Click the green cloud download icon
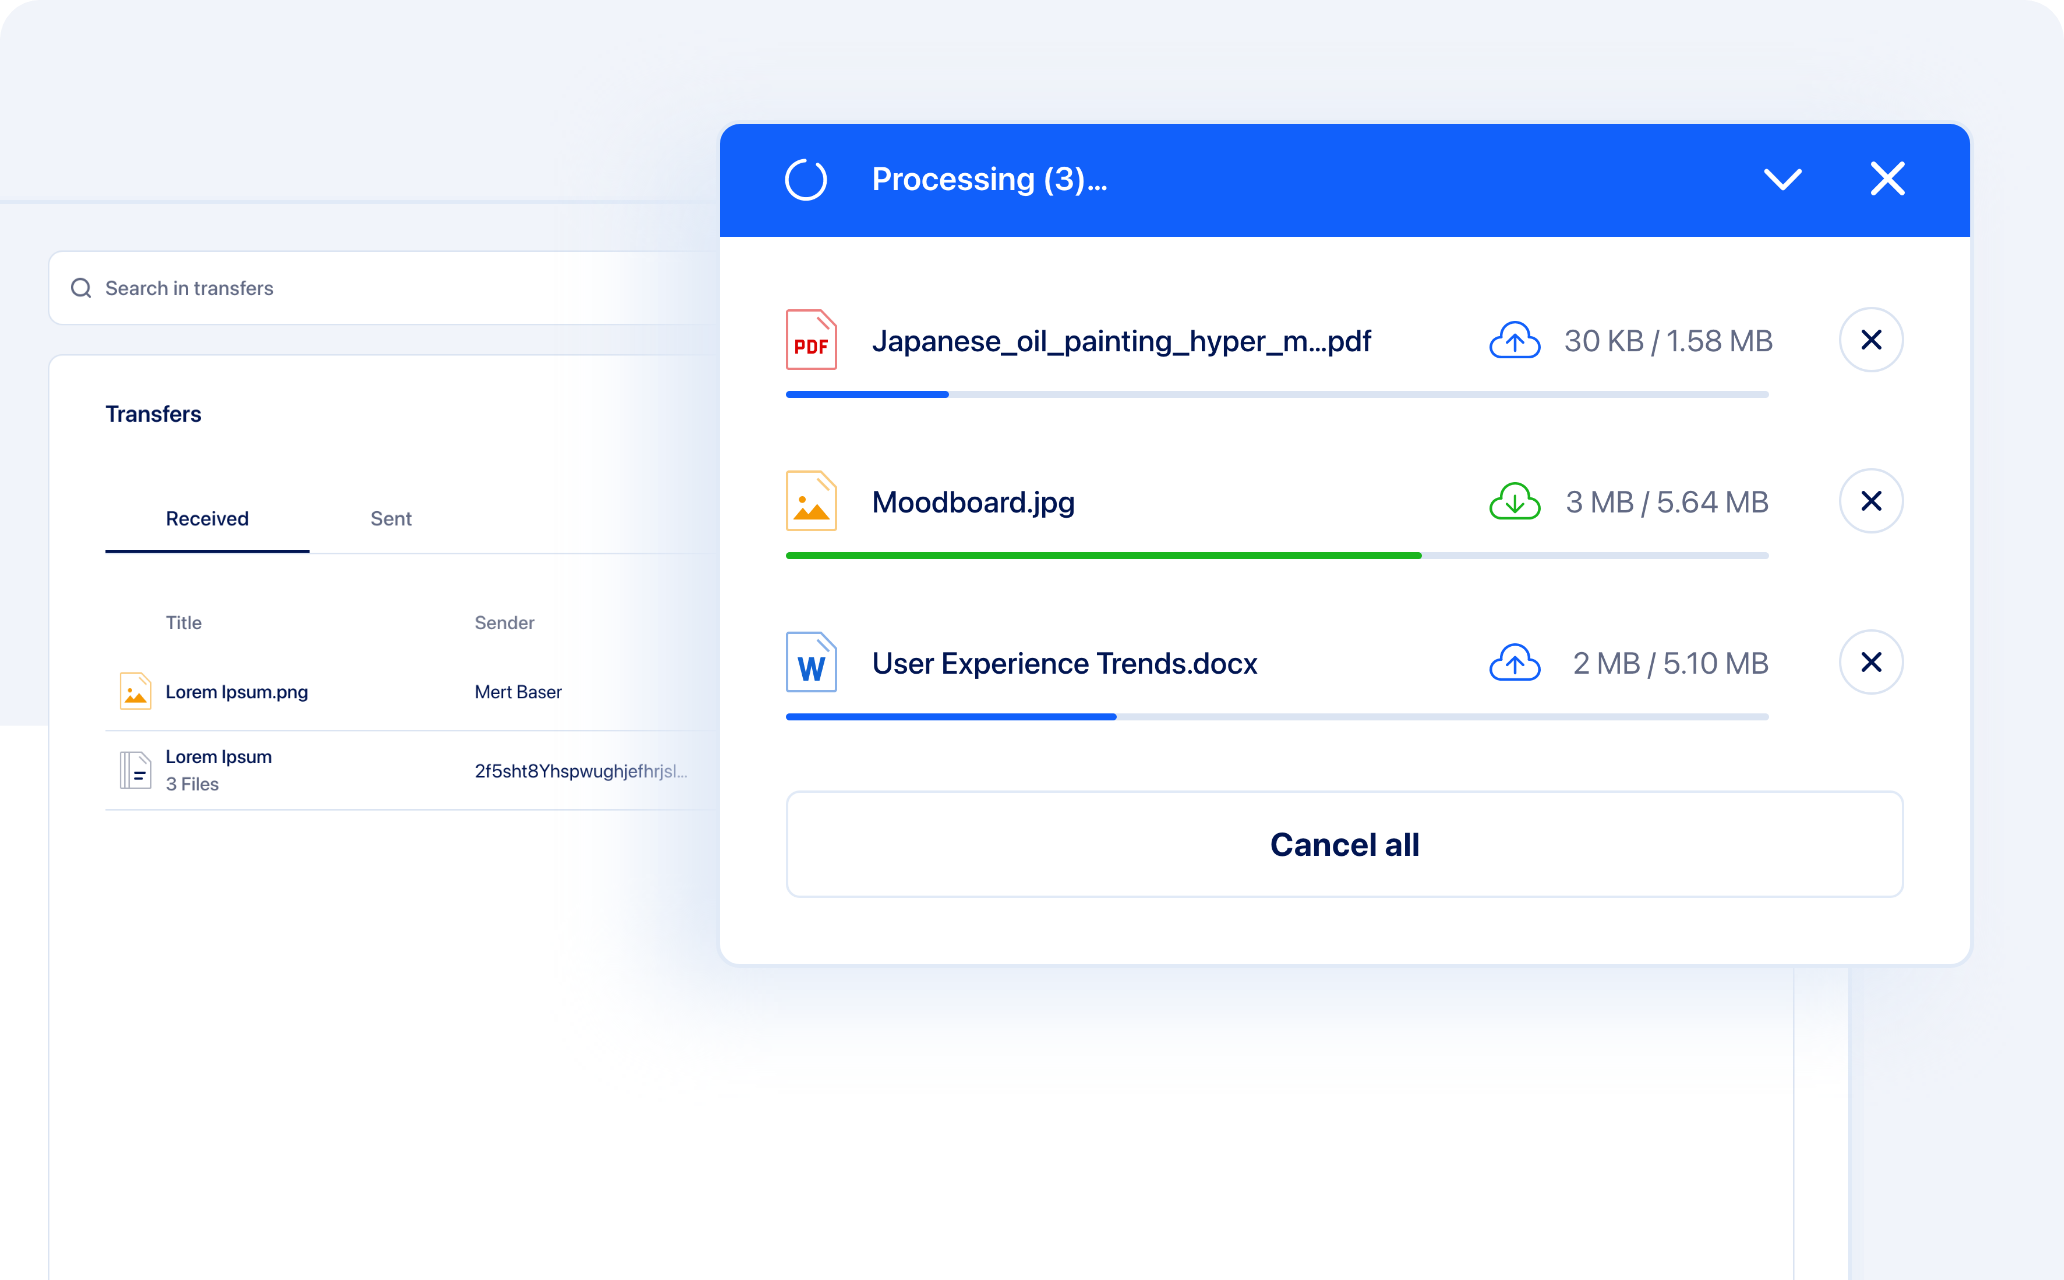 pos(1514,501)
